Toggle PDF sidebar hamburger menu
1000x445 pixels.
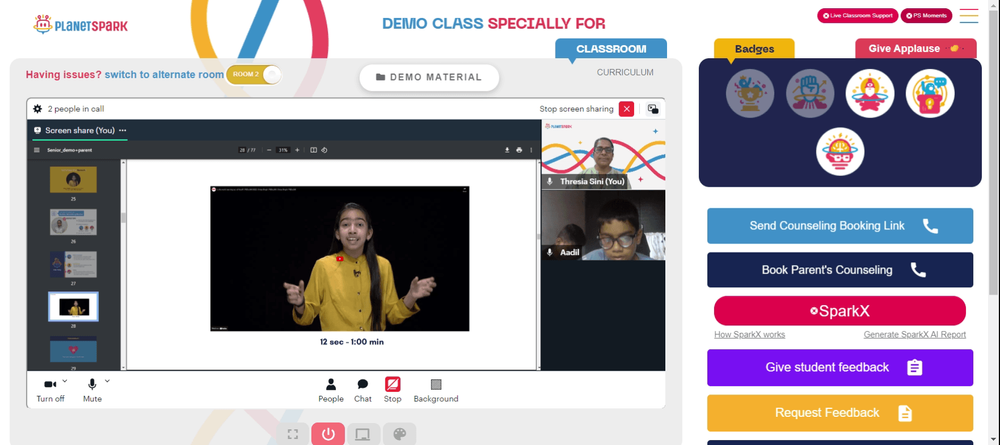pyautogui.click(x=36, y=150)
